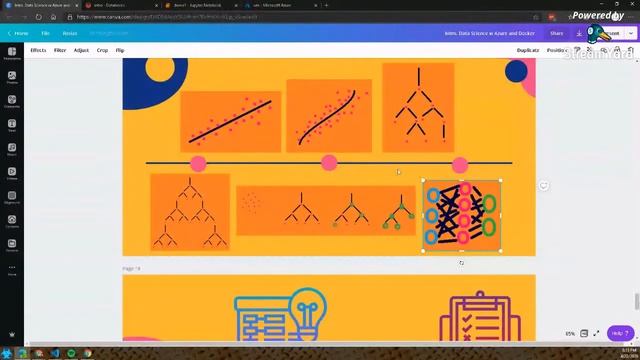Select the single decision tree image
The image size is (640, 360).
click(x=418, y=107)
